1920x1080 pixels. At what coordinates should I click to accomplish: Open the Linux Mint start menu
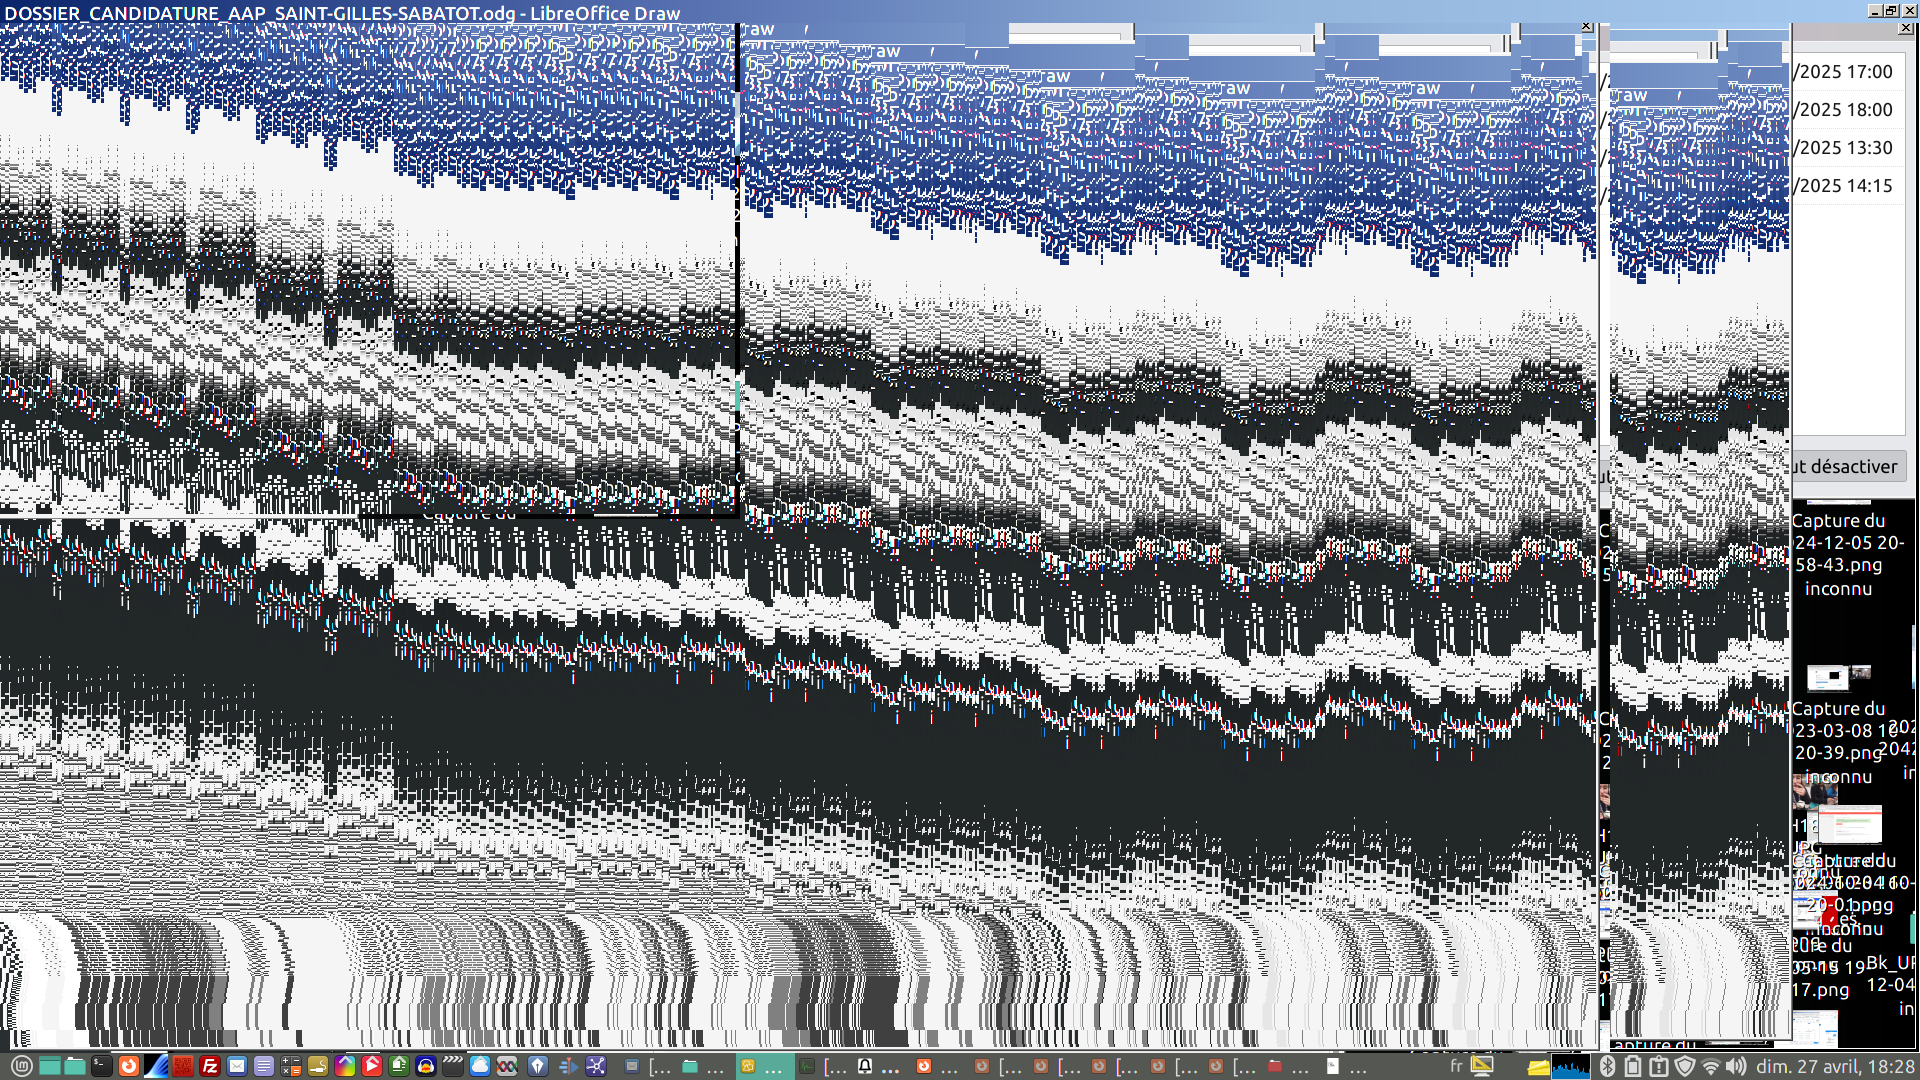tap(21, 1066)
